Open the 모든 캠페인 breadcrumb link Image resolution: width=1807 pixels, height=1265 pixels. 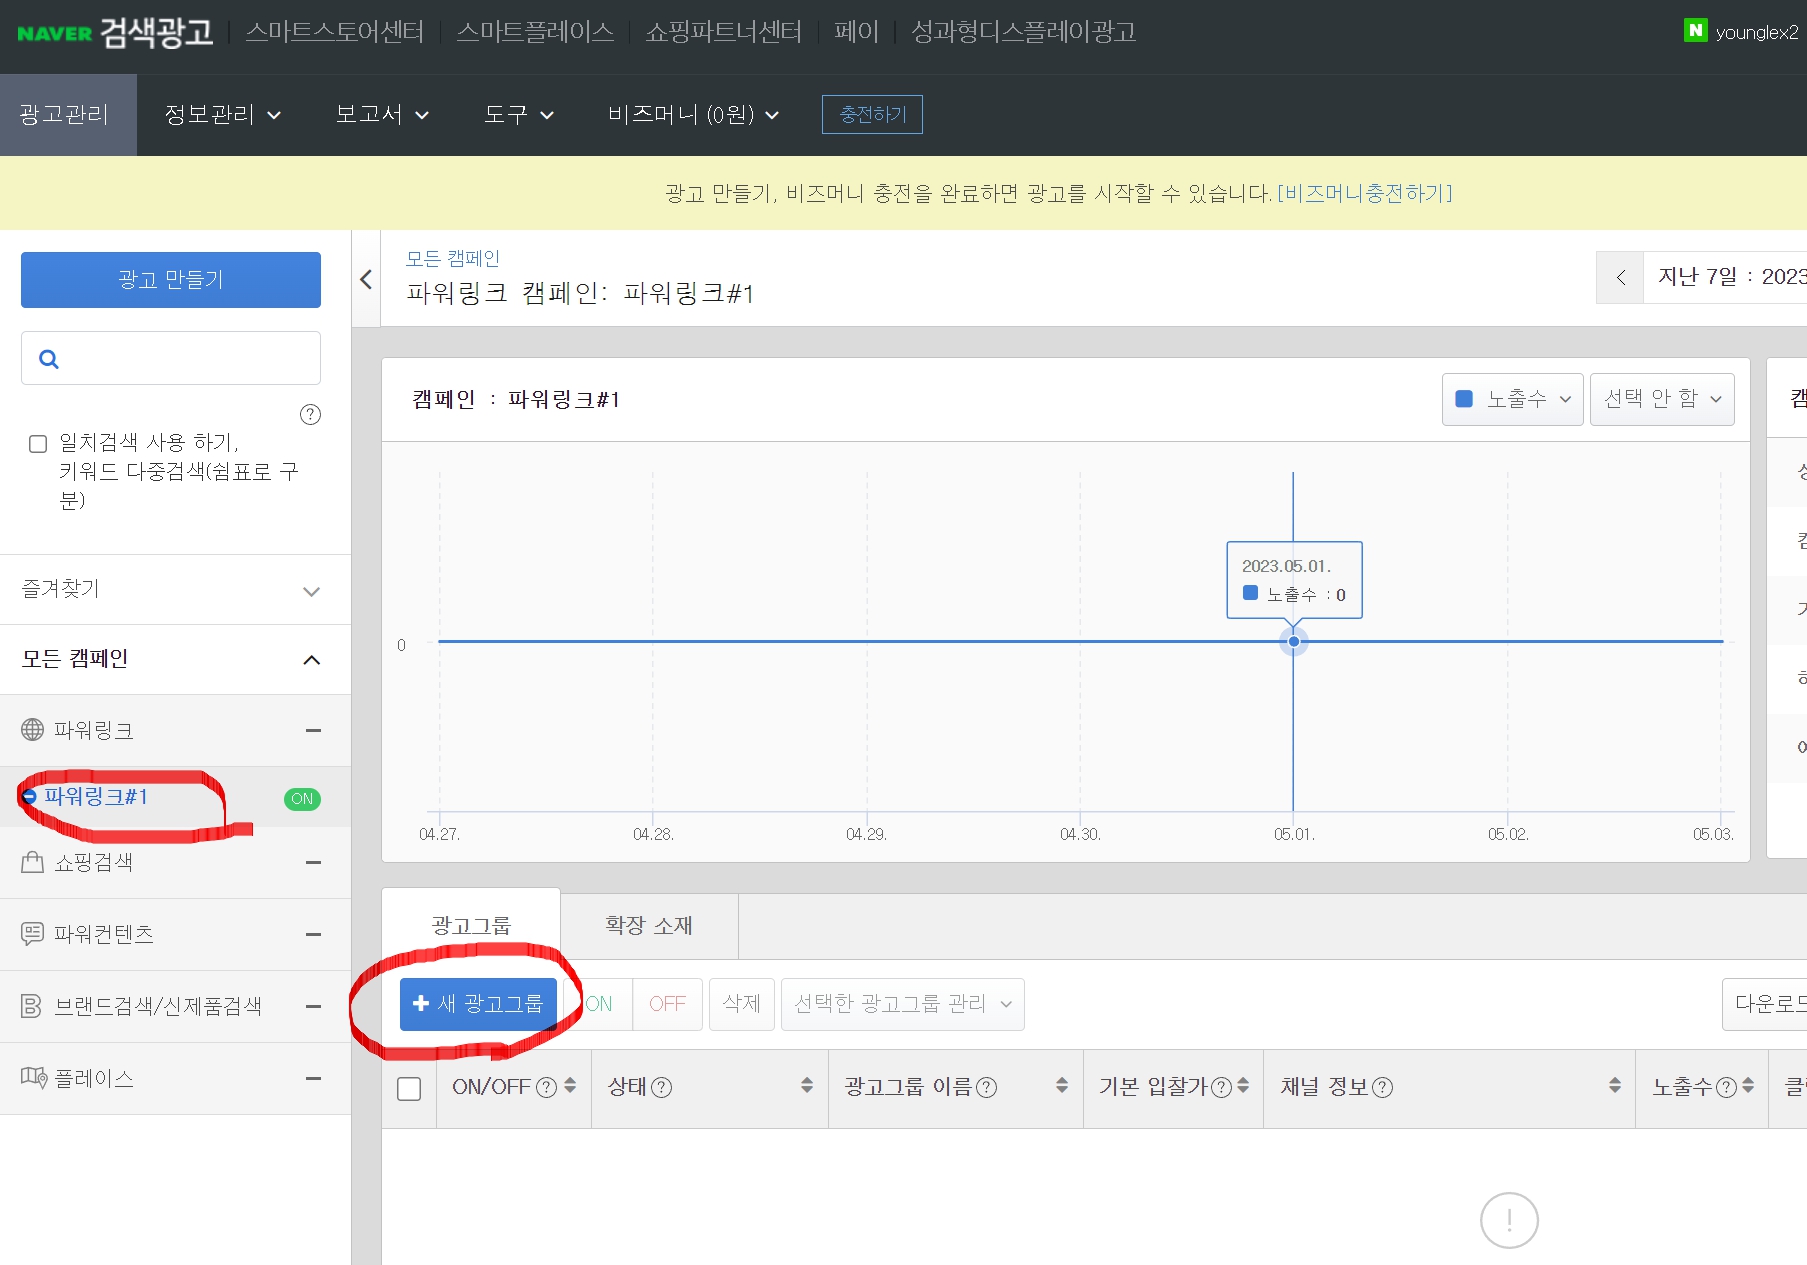click(452, 258)
